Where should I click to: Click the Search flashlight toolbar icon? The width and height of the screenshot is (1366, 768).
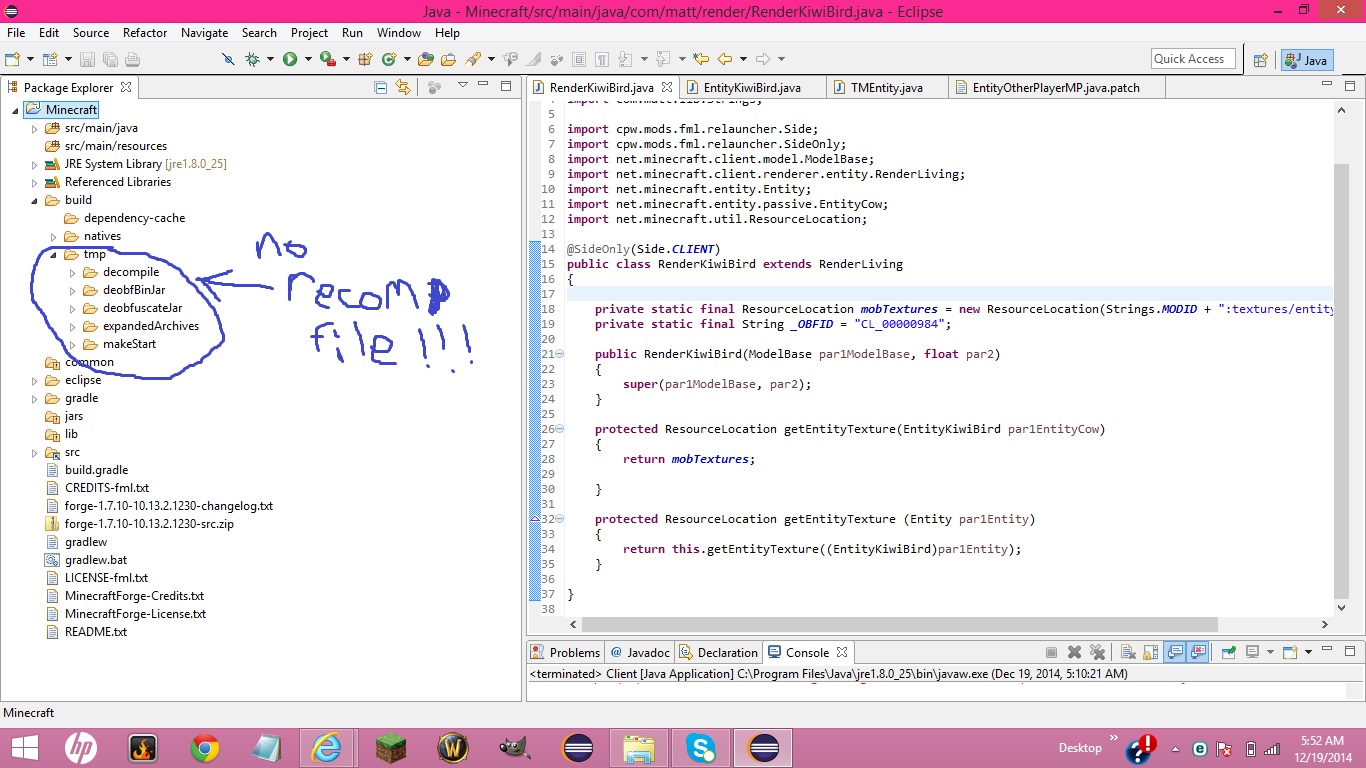472,59
